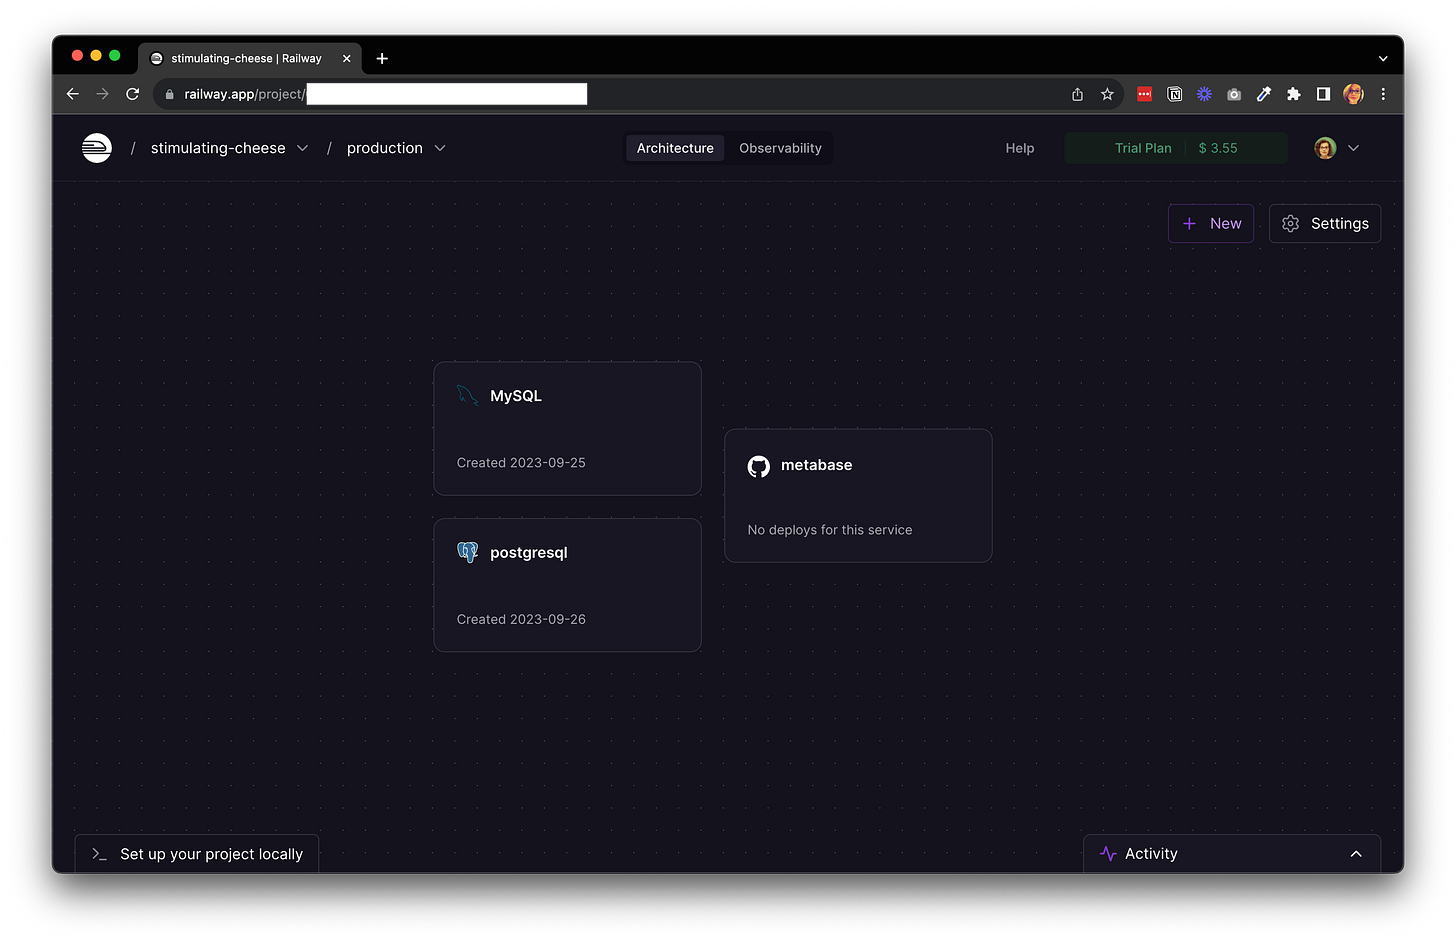Image resolution: width=1456 pixels, height=942 pixels.
Task: Open project Settings
Action: pyautogui.click(x=1325, y=224)
